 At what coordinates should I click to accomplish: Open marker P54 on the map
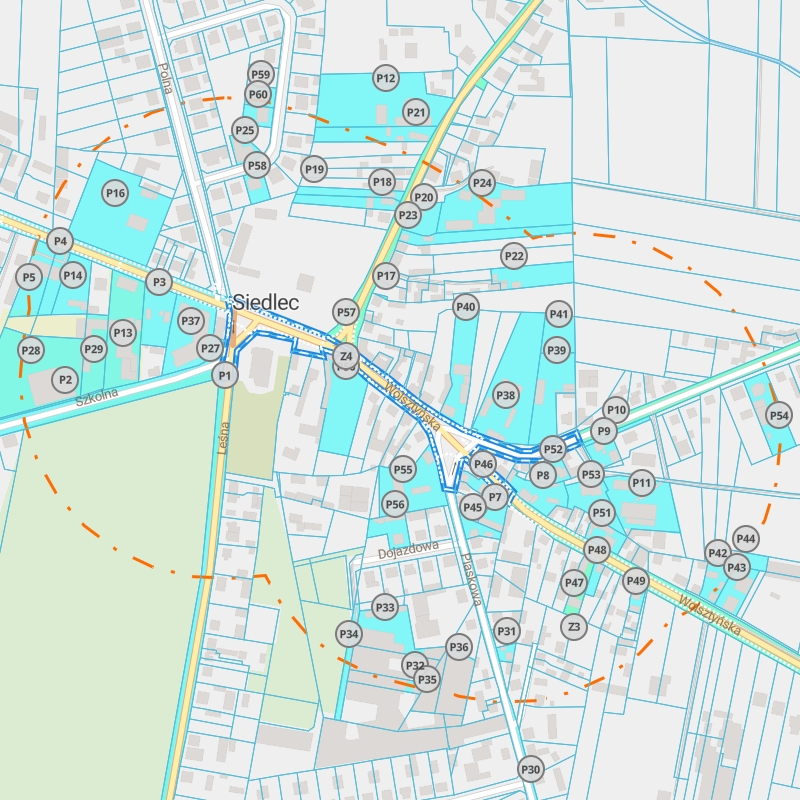click(x=779, y=415)
